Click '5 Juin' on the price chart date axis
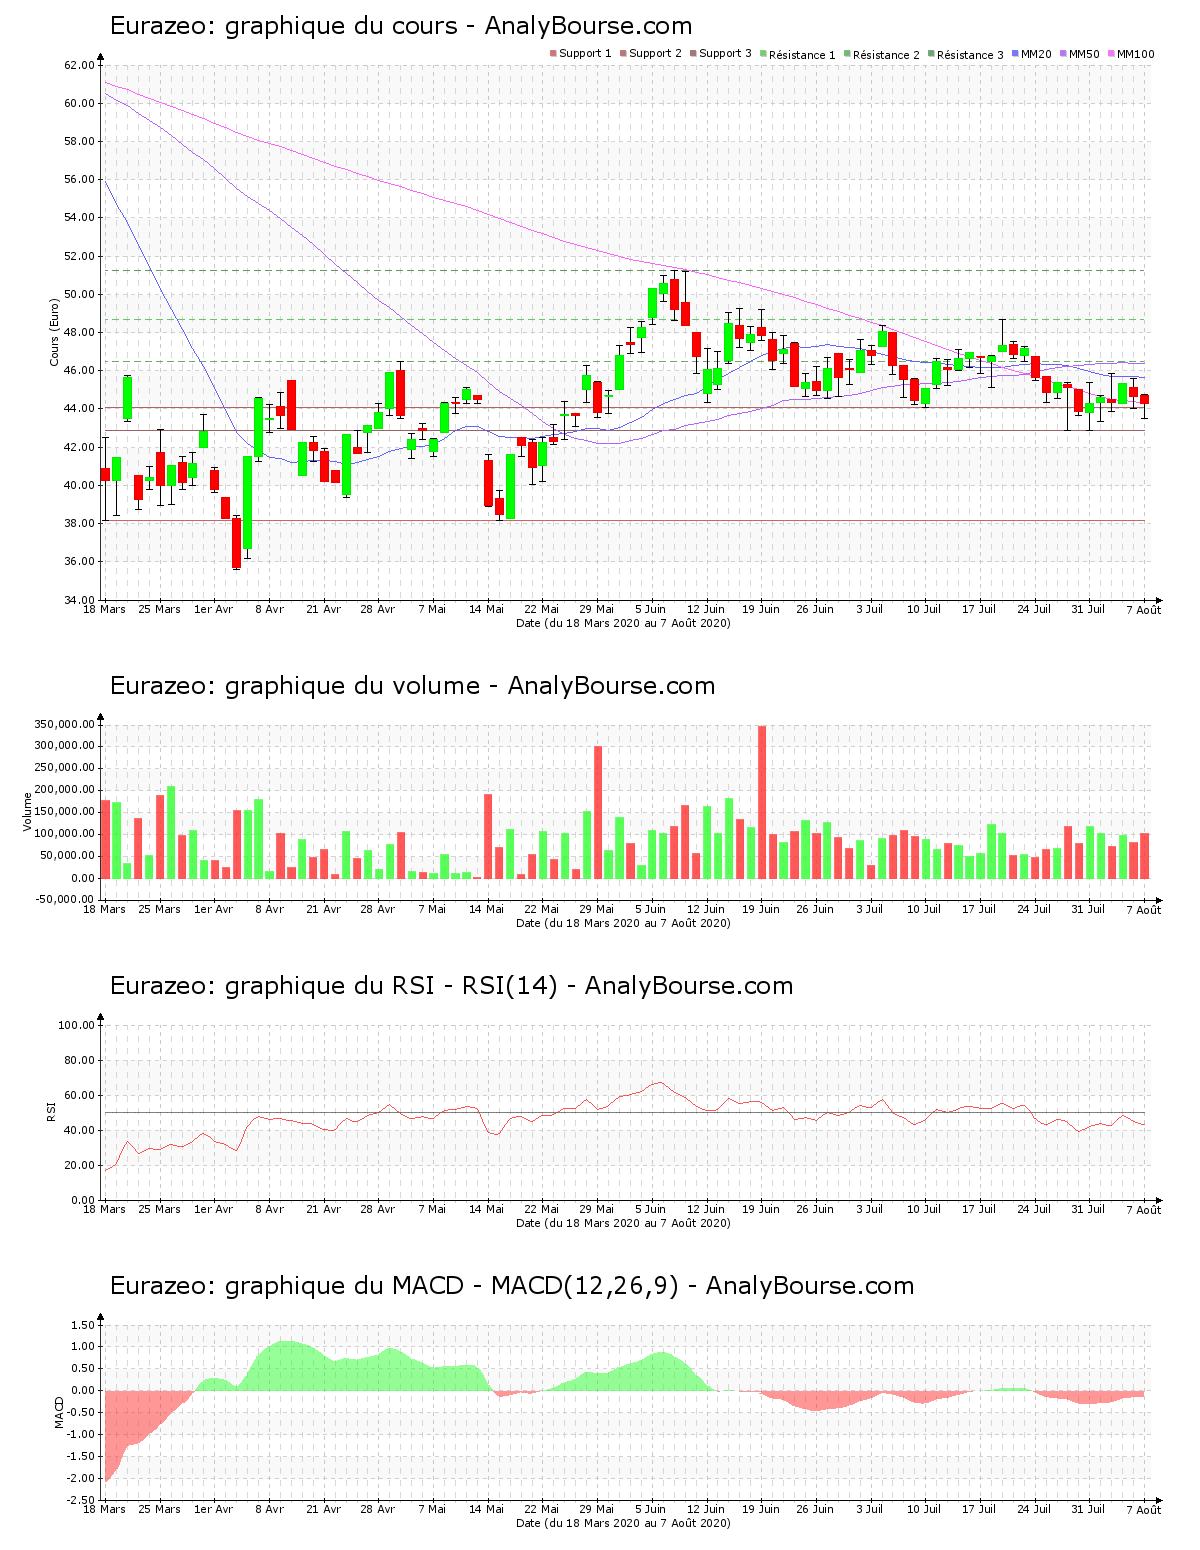Viewport: 1200px width, 1550px height. 651,610
